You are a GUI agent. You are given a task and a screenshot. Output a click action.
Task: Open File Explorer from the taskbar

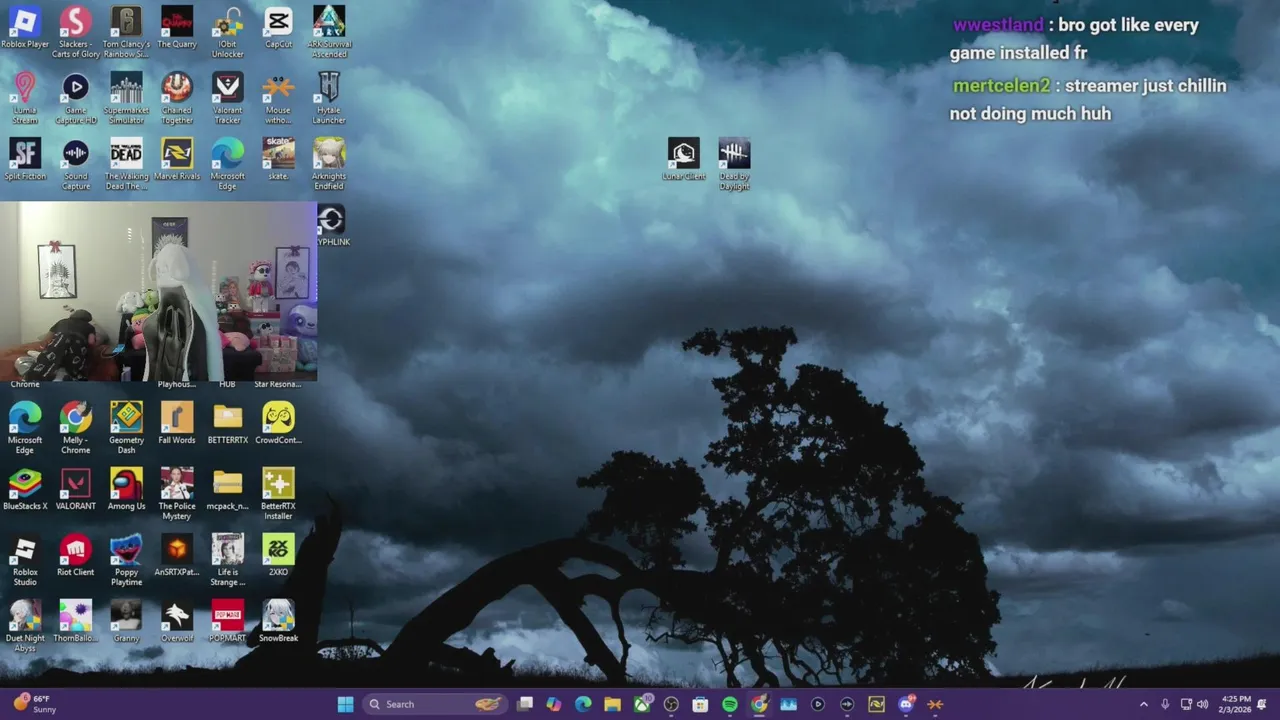pyautogui.click(x=613, y=704)
